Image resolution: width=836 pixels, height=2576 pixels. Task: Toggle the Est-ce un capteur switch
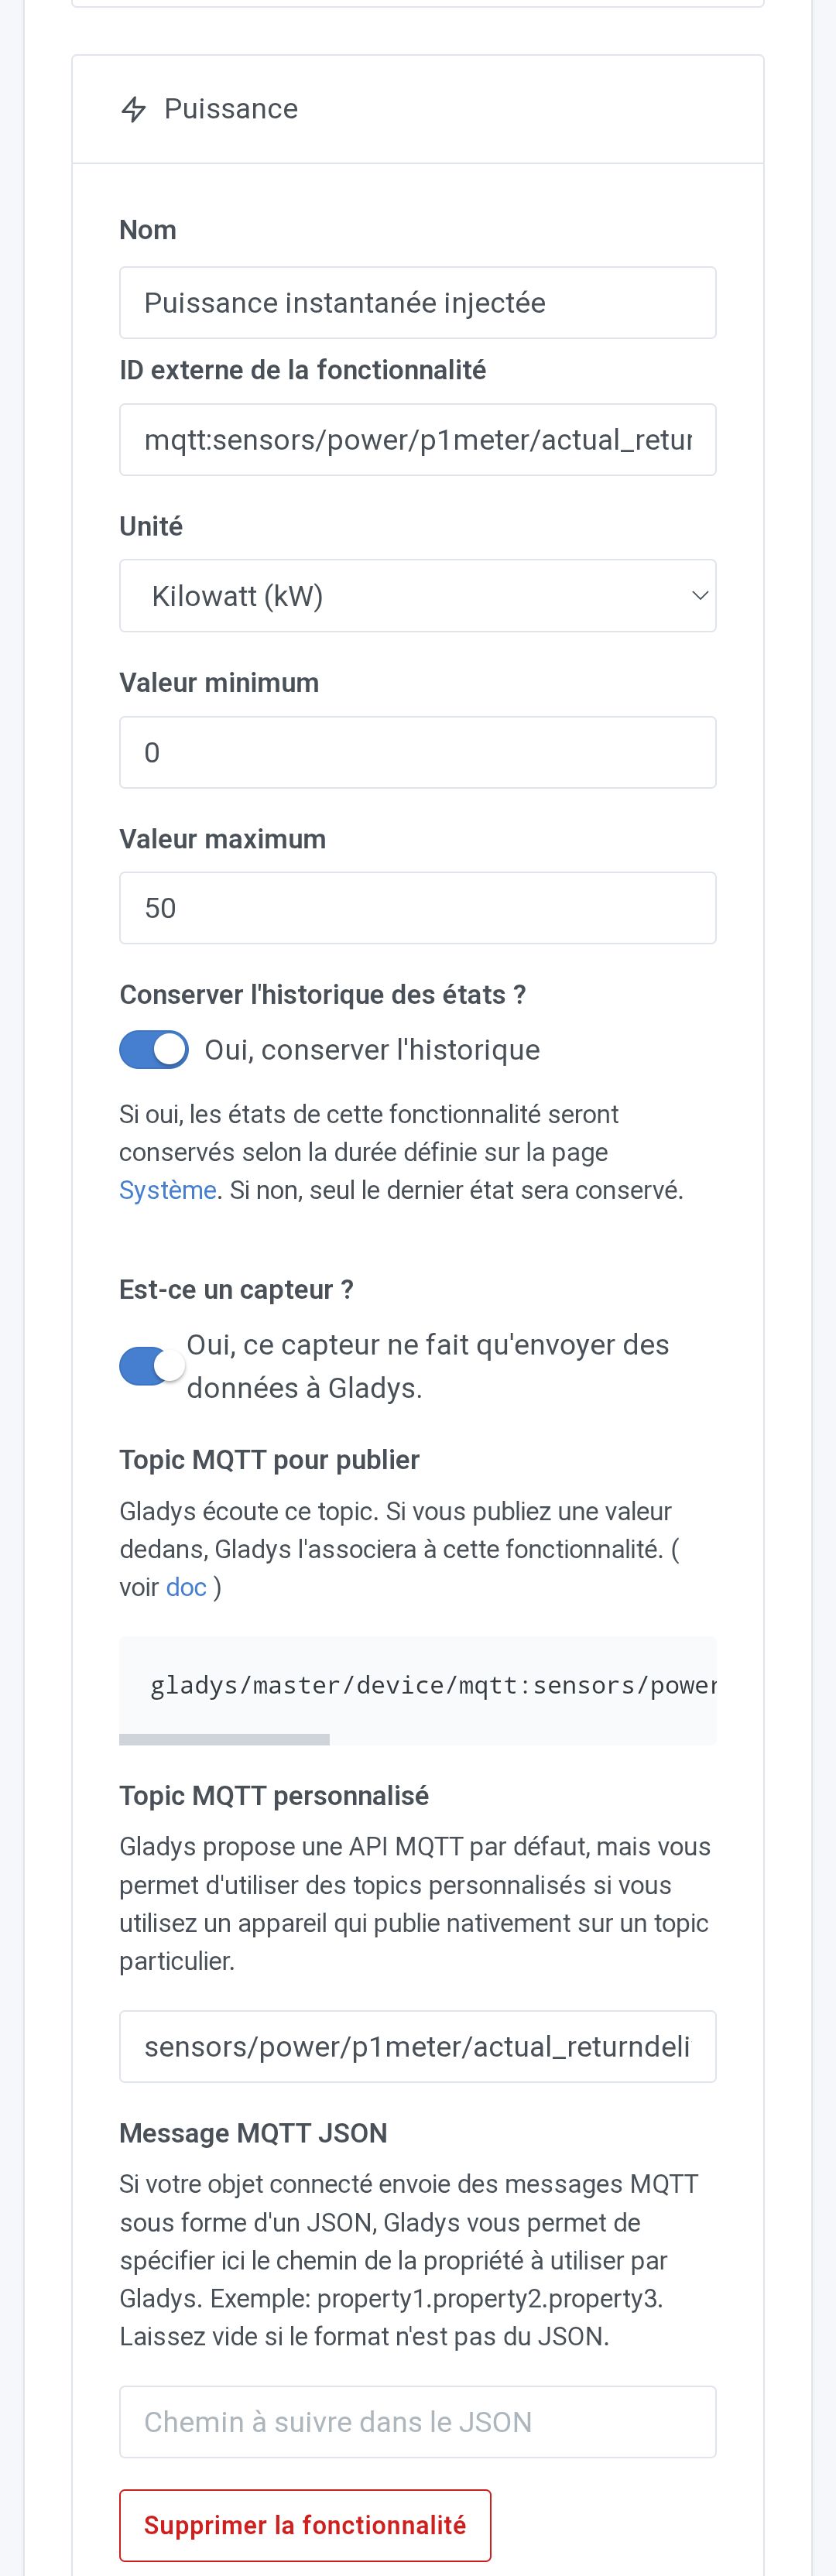152,1366
